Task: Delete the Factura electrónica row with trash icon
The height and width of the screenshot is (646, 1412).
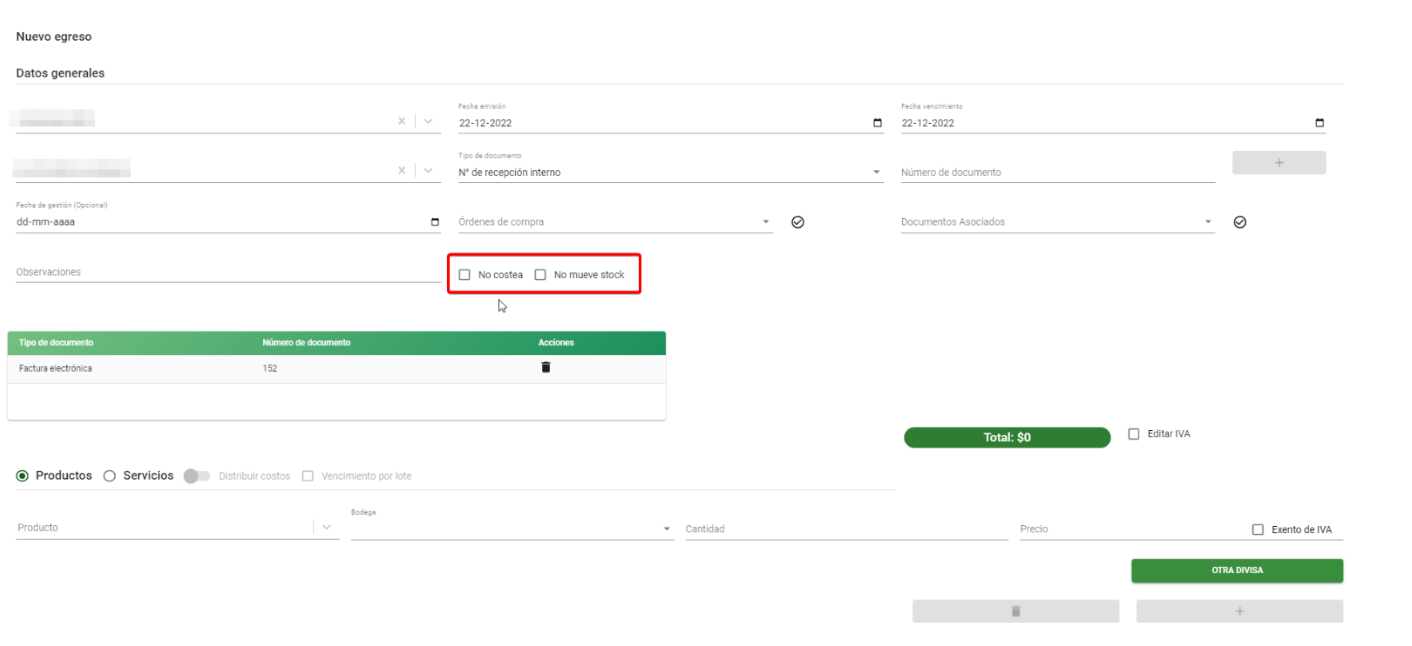Action: tap(545, 367)
